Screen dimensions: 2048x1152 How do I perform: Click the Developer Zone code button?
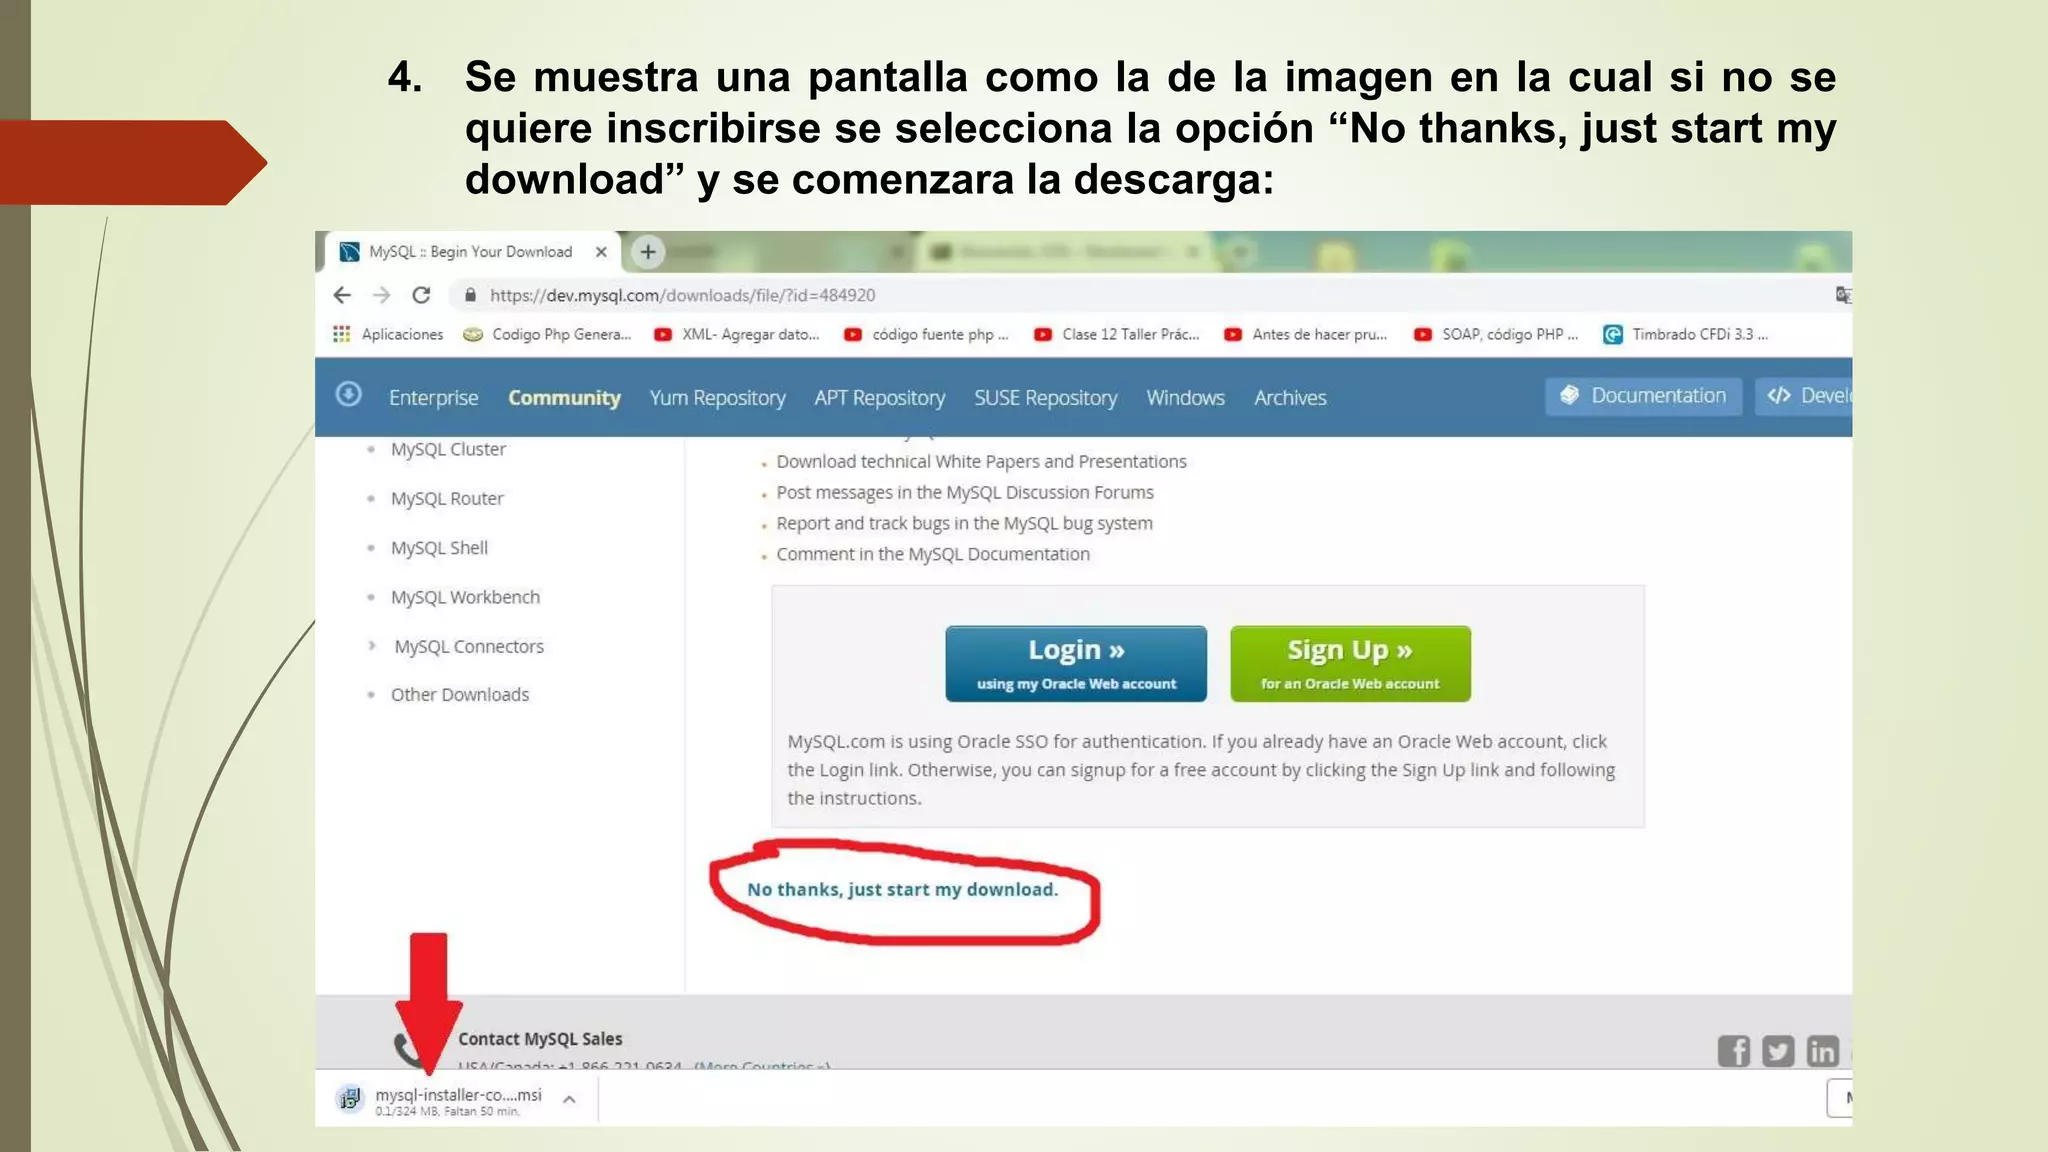tap(1804, 396)
